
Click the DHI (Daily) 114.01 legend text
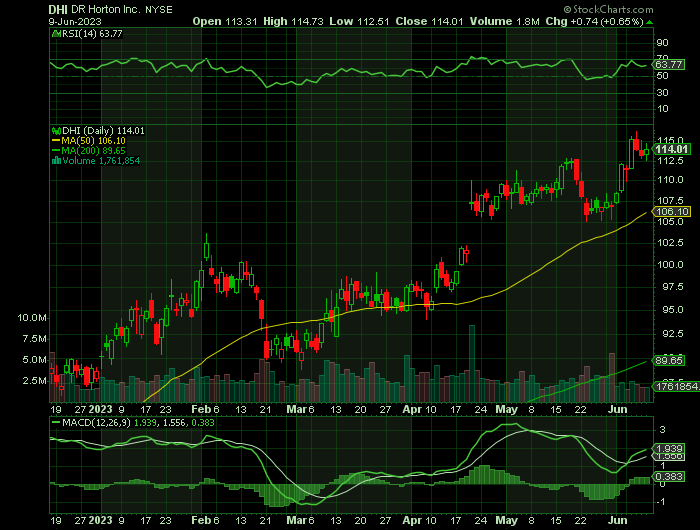coord(103,131)
